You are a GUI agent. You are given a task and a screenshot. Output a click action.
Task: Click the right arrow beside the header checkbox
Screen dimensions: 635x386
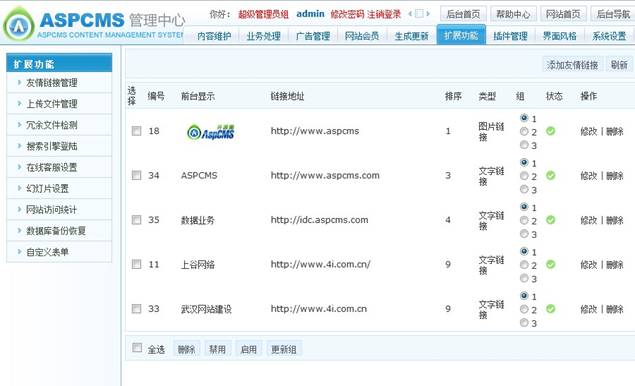pos(428,14)
